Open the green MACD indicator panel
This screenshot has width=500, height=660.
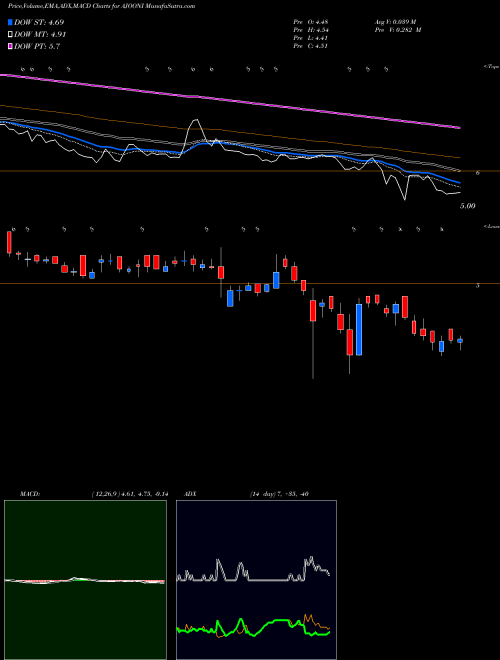85,580
